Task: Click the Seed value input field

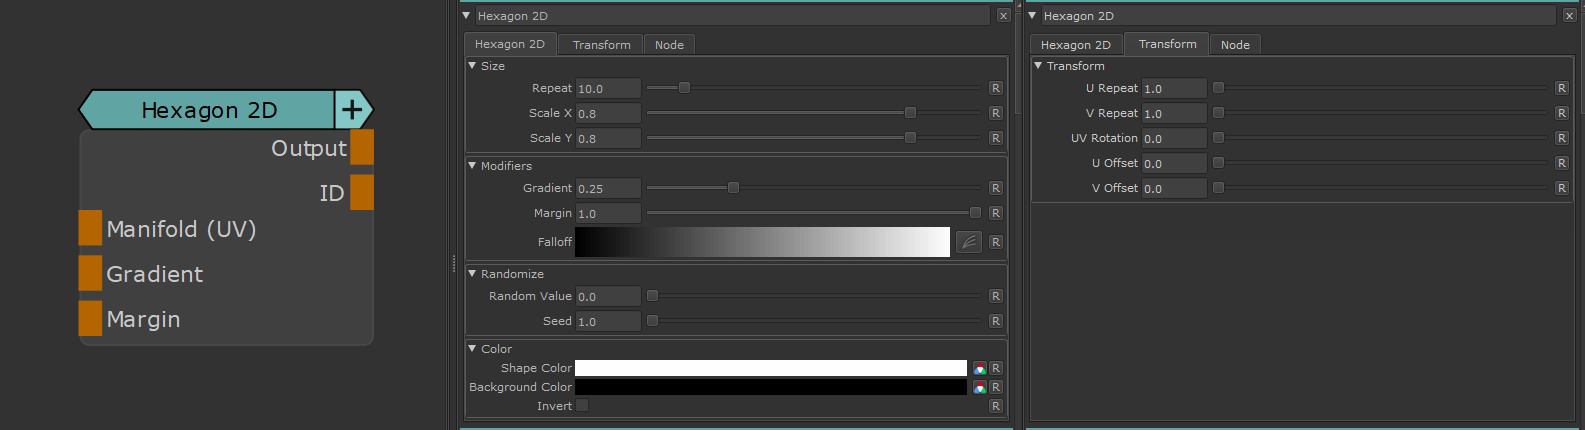Action: (x=608, y=321)
